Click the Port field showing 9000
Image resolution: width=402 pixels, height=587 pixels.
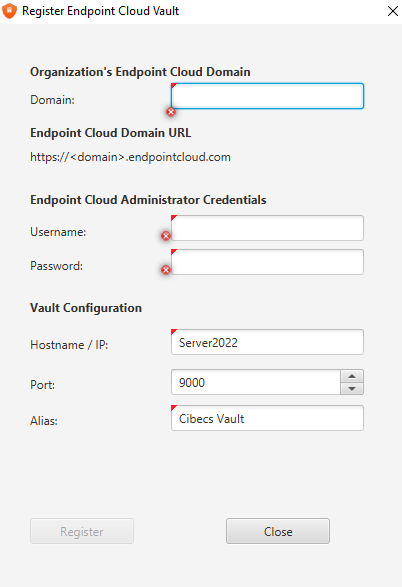[x=256, y=382]
